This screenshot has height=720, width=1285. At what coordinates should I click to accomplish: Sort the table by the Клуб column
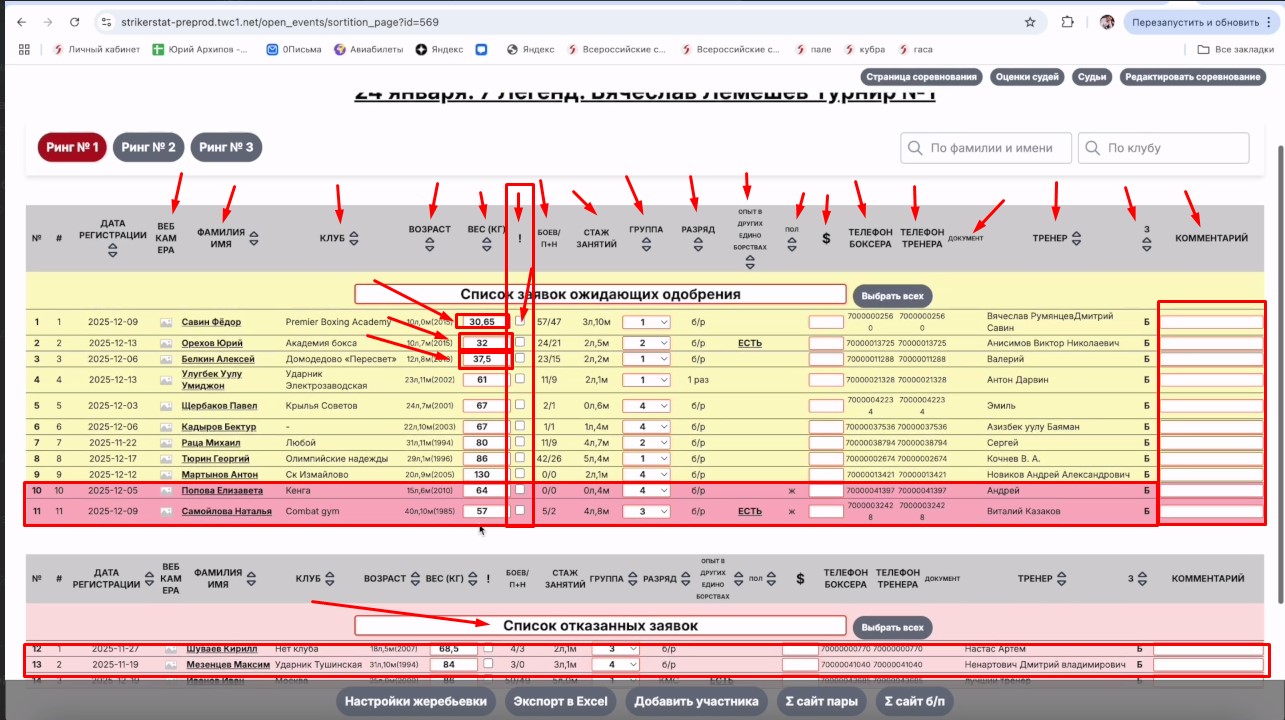click(354, 238)
